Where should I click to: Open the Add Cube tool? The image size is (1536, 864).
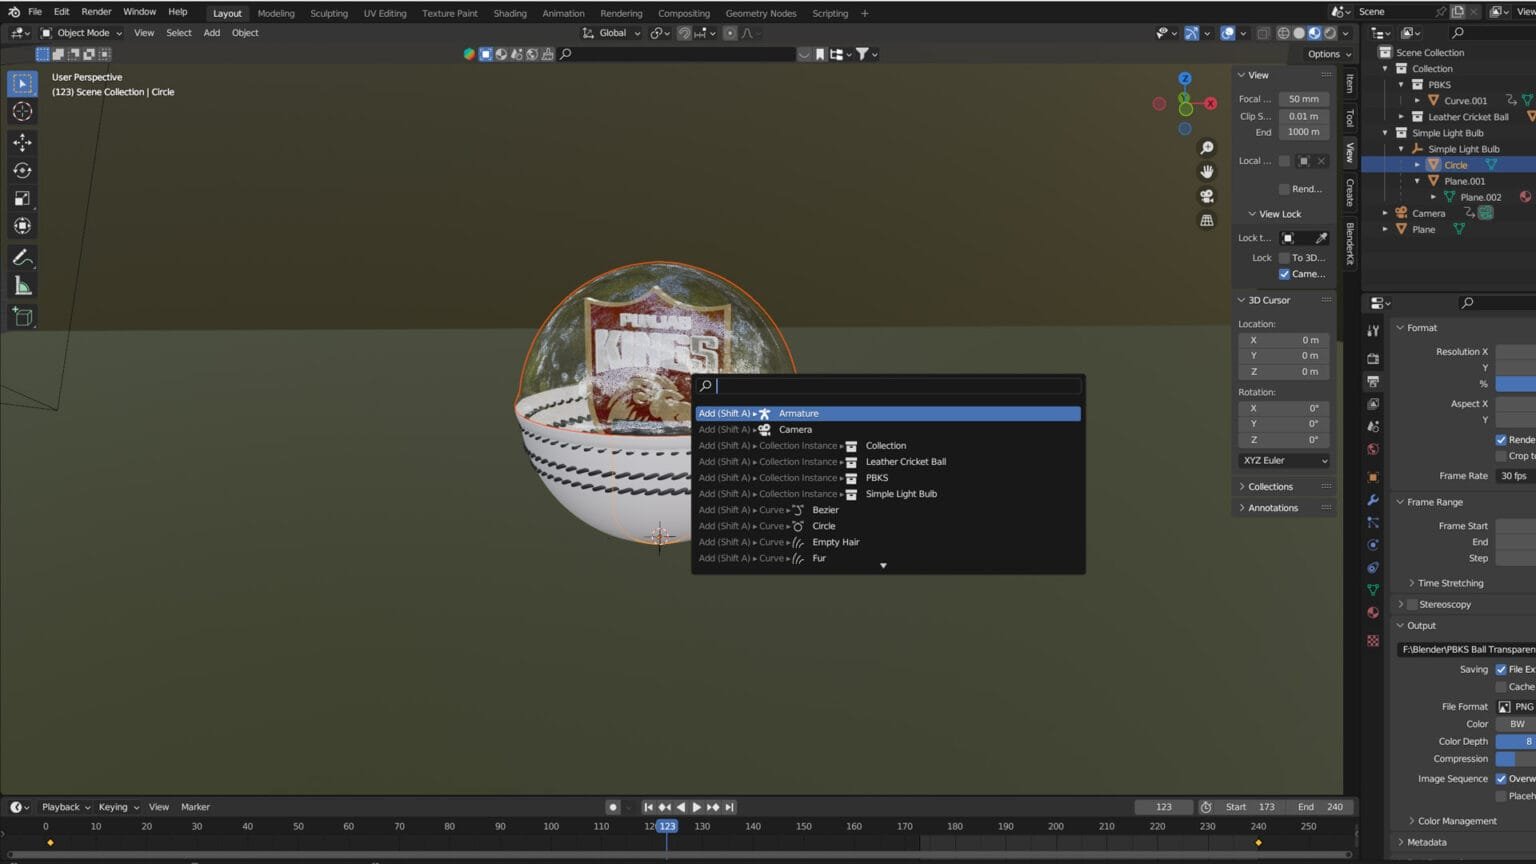pyautogui.click(x=22, y=317)
